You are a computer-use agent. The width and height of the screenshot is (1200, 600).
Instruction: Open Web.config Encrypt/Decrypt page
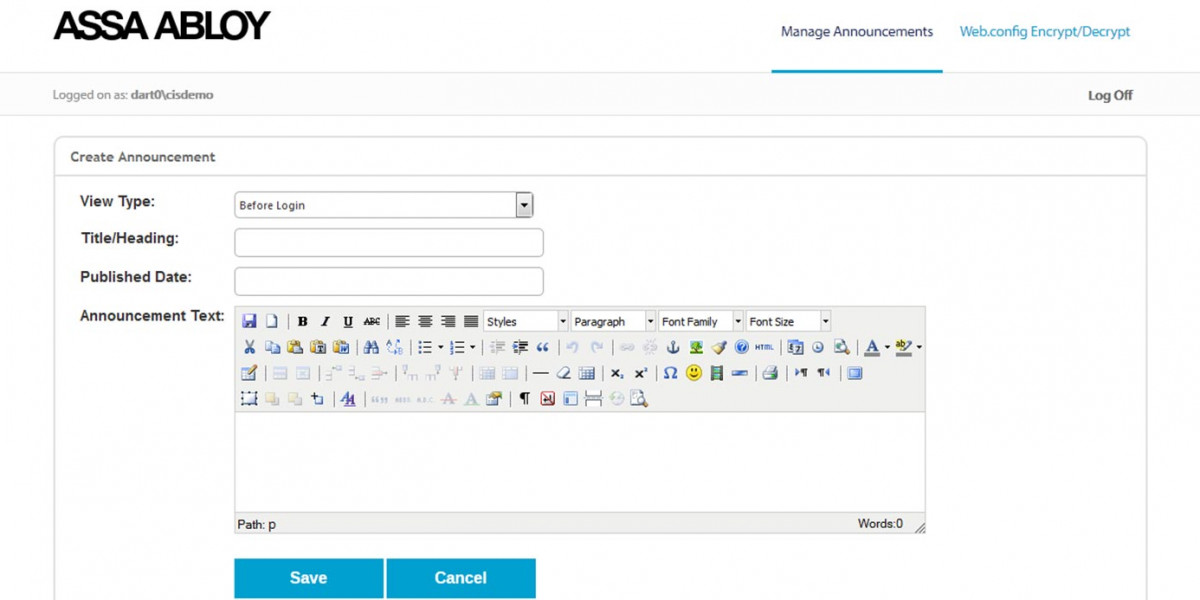click(x=1044, y=31)
